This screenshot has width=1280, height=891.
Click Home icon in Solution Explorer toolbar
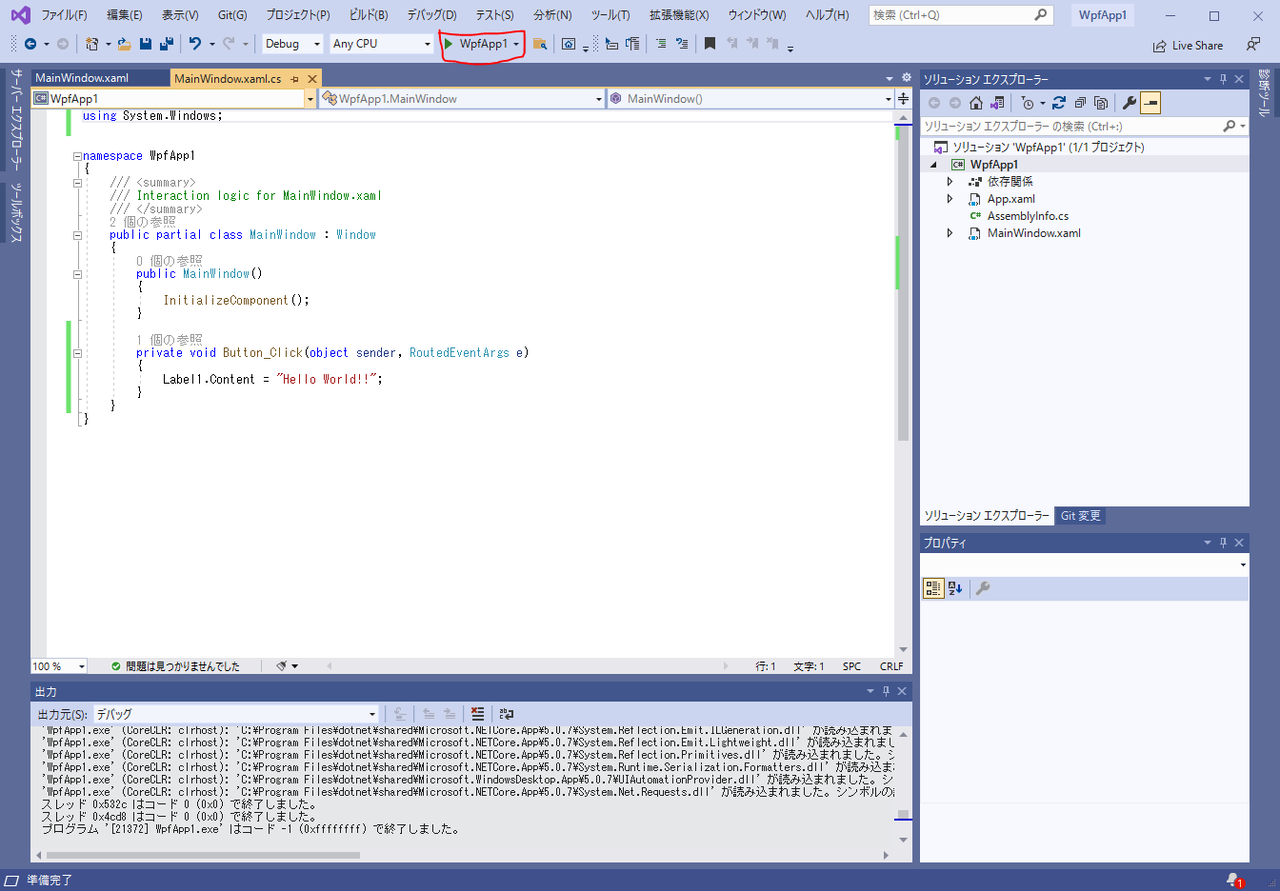[976, 103]
